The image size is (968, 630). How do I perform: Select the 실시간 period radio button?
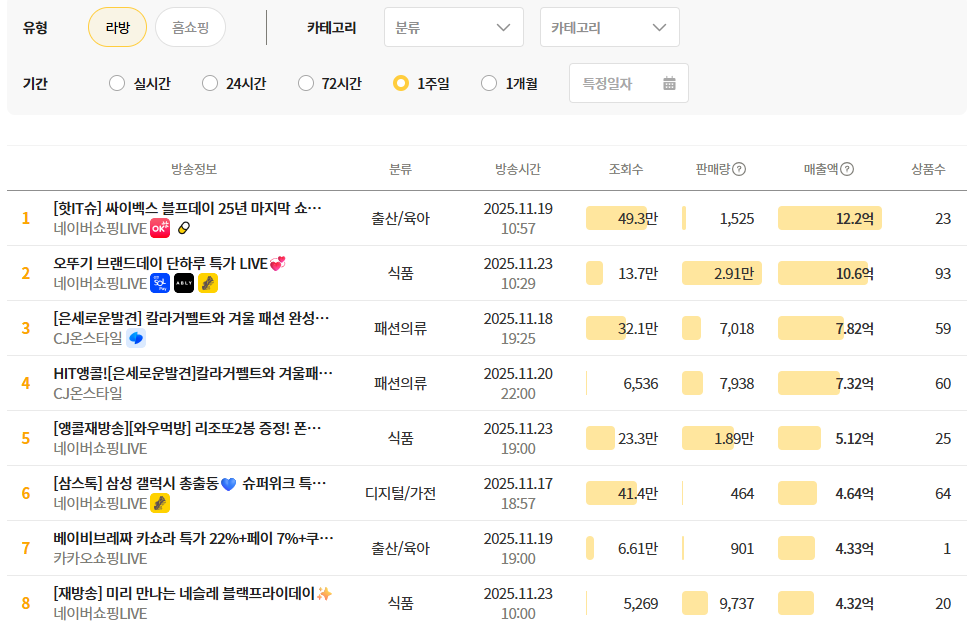point(117,83)
